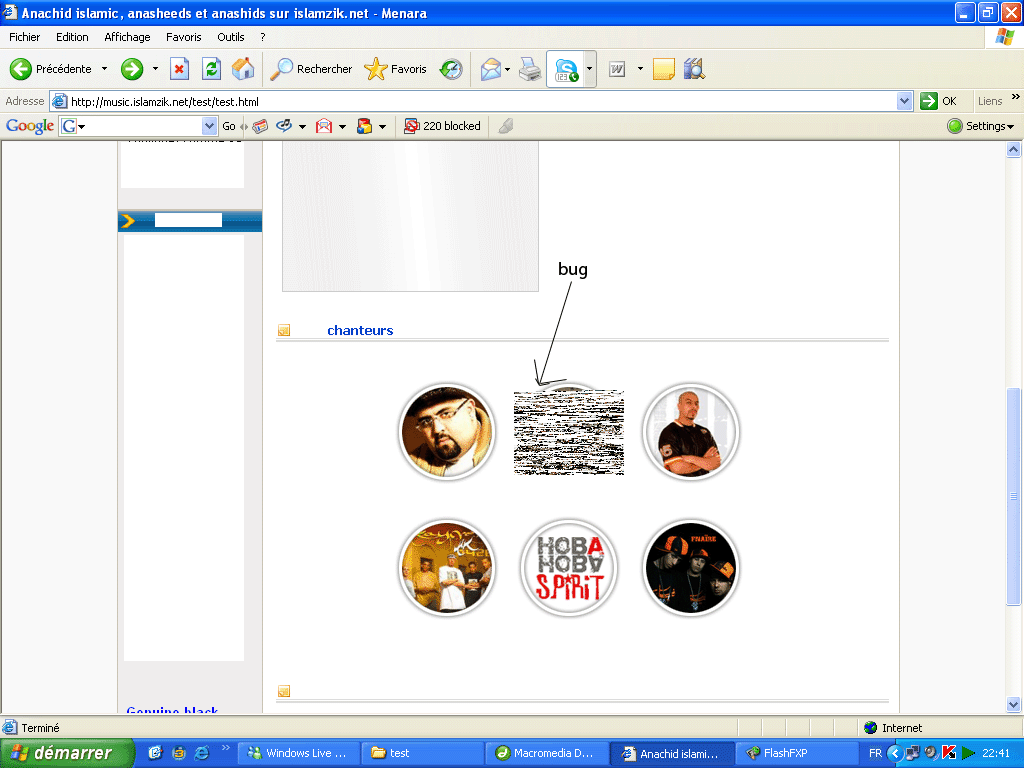
Task: Expand the Google bookmark dropdown arrow
Action: click(x=302, y=126)
